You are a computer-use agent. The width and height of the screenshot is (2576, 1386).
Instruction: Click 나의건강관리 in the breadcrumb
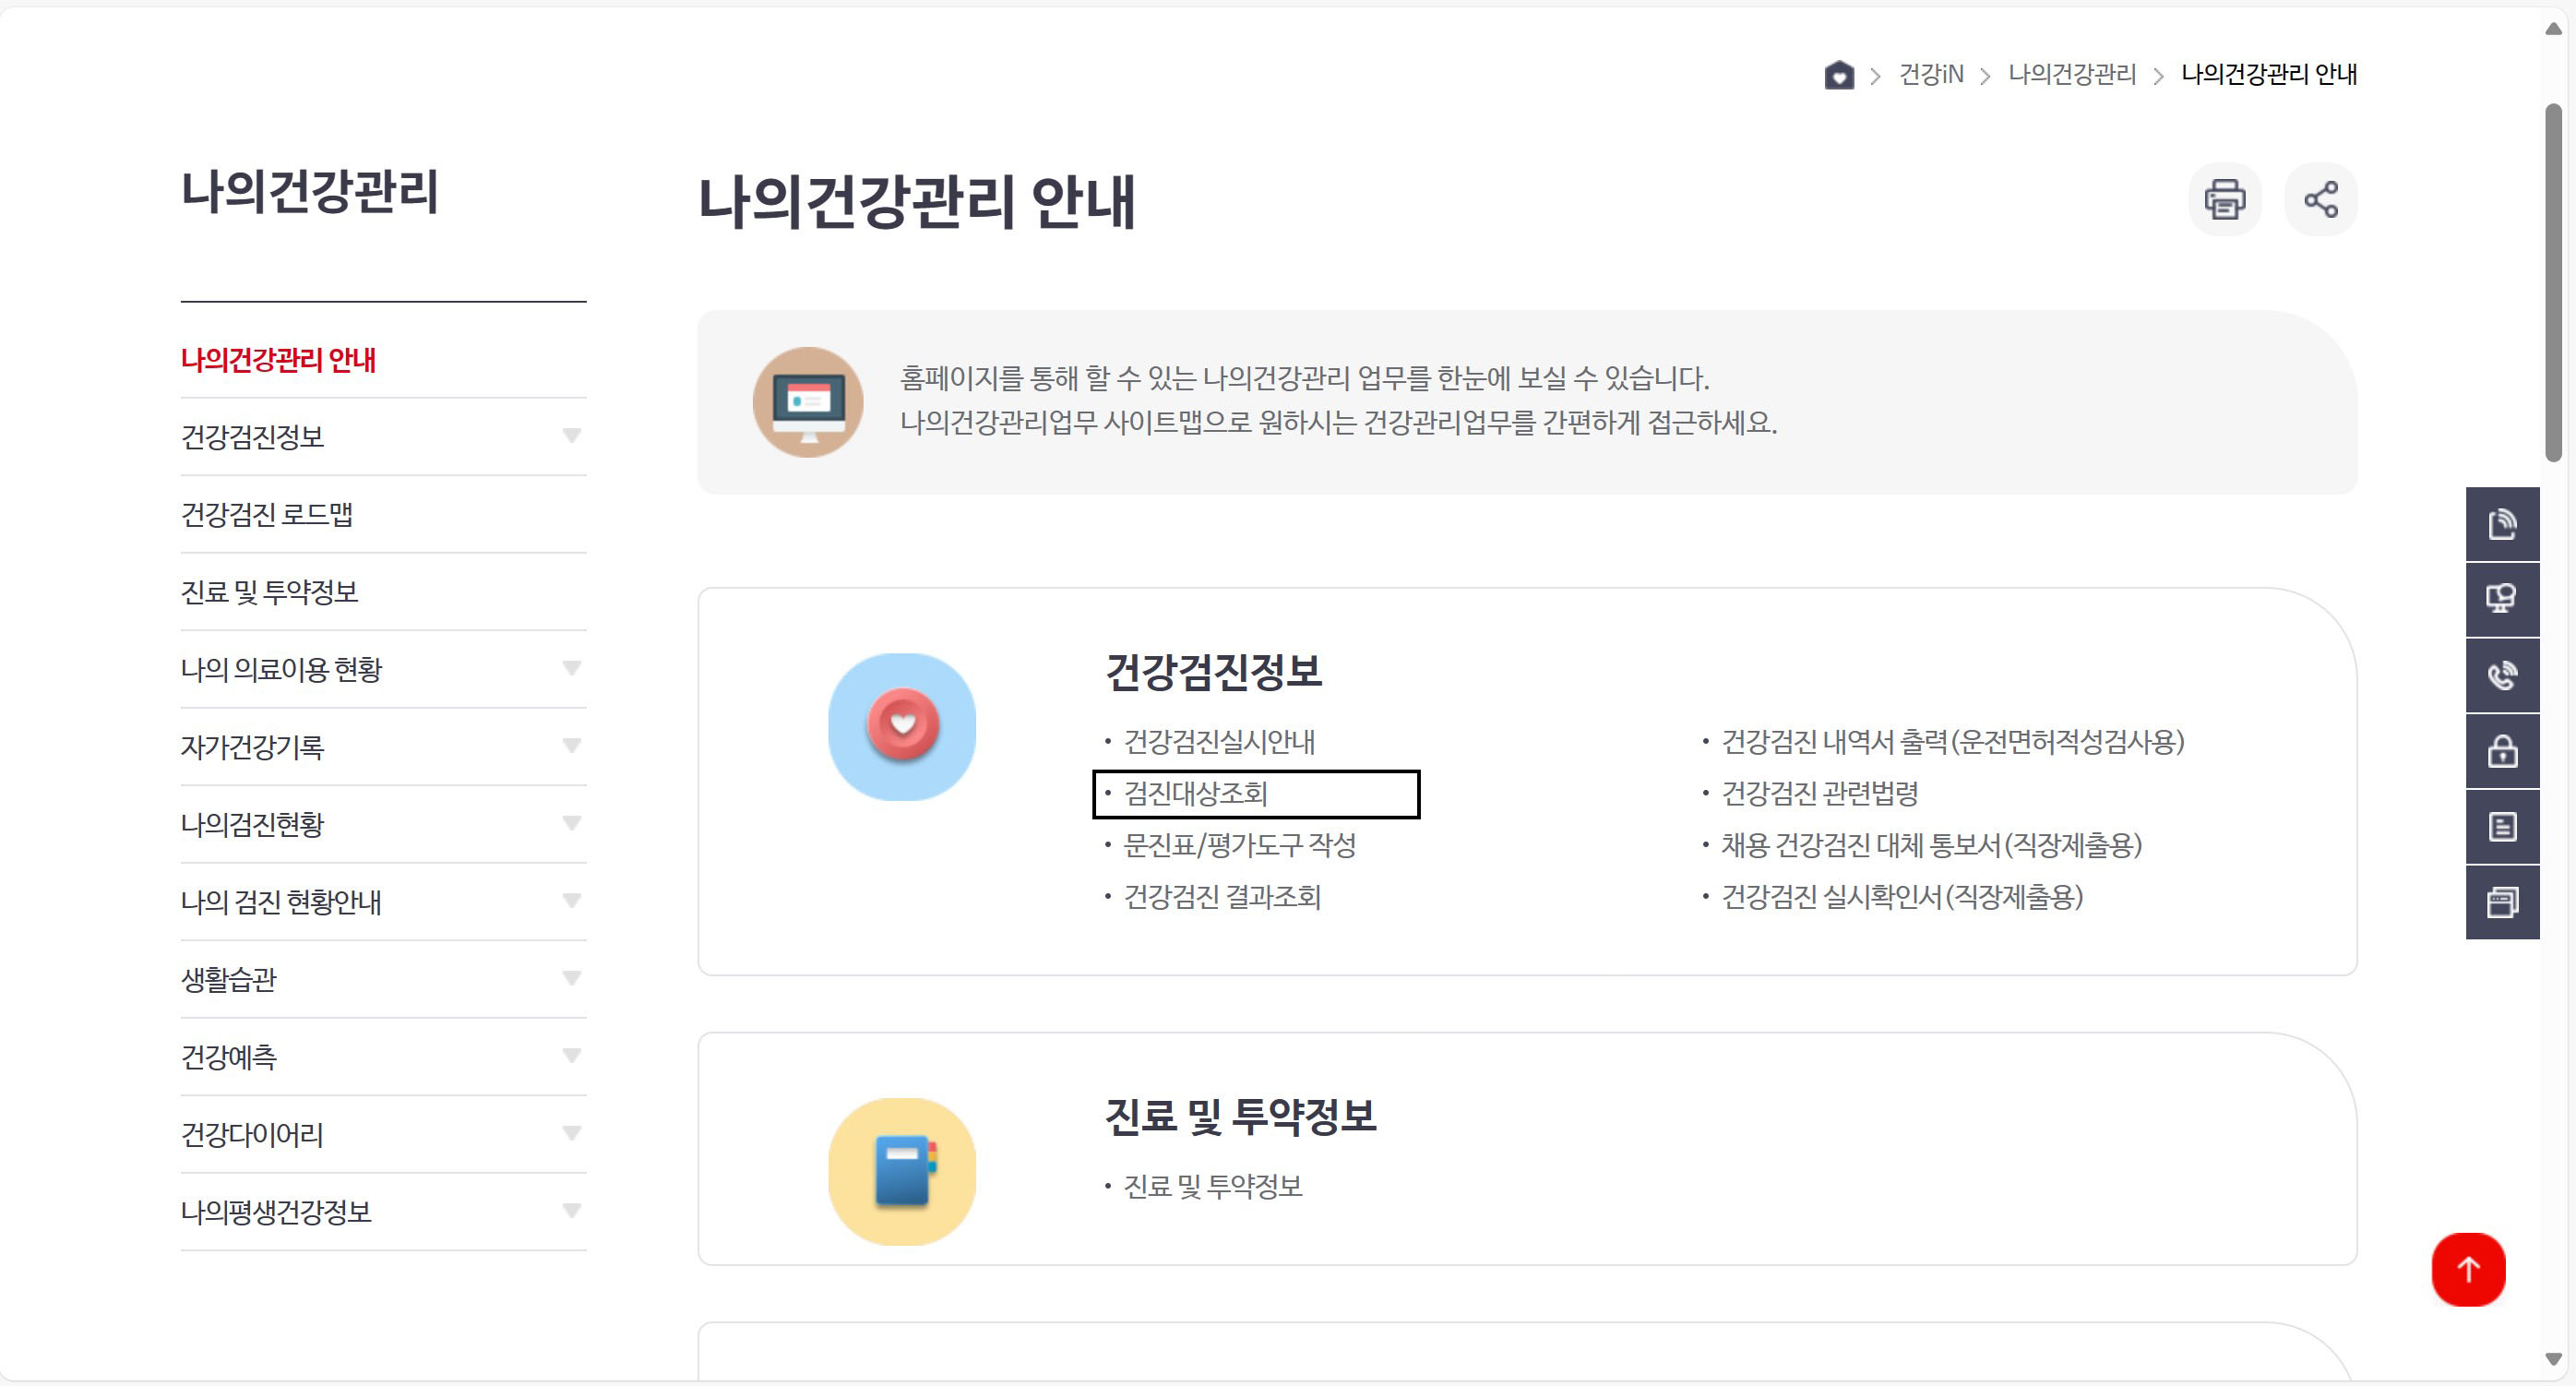coord(2072,75)
